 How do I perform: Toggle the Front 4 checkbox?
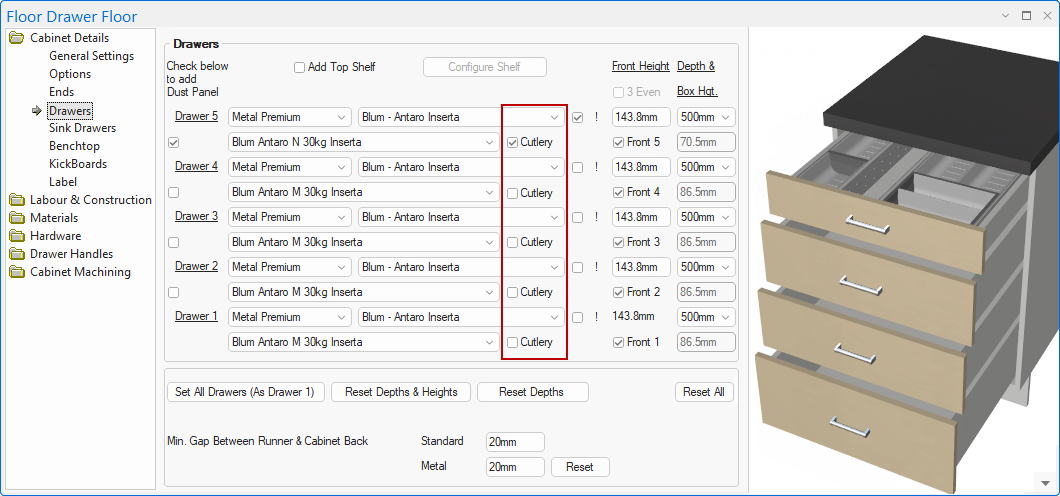[x=619, y=193]
